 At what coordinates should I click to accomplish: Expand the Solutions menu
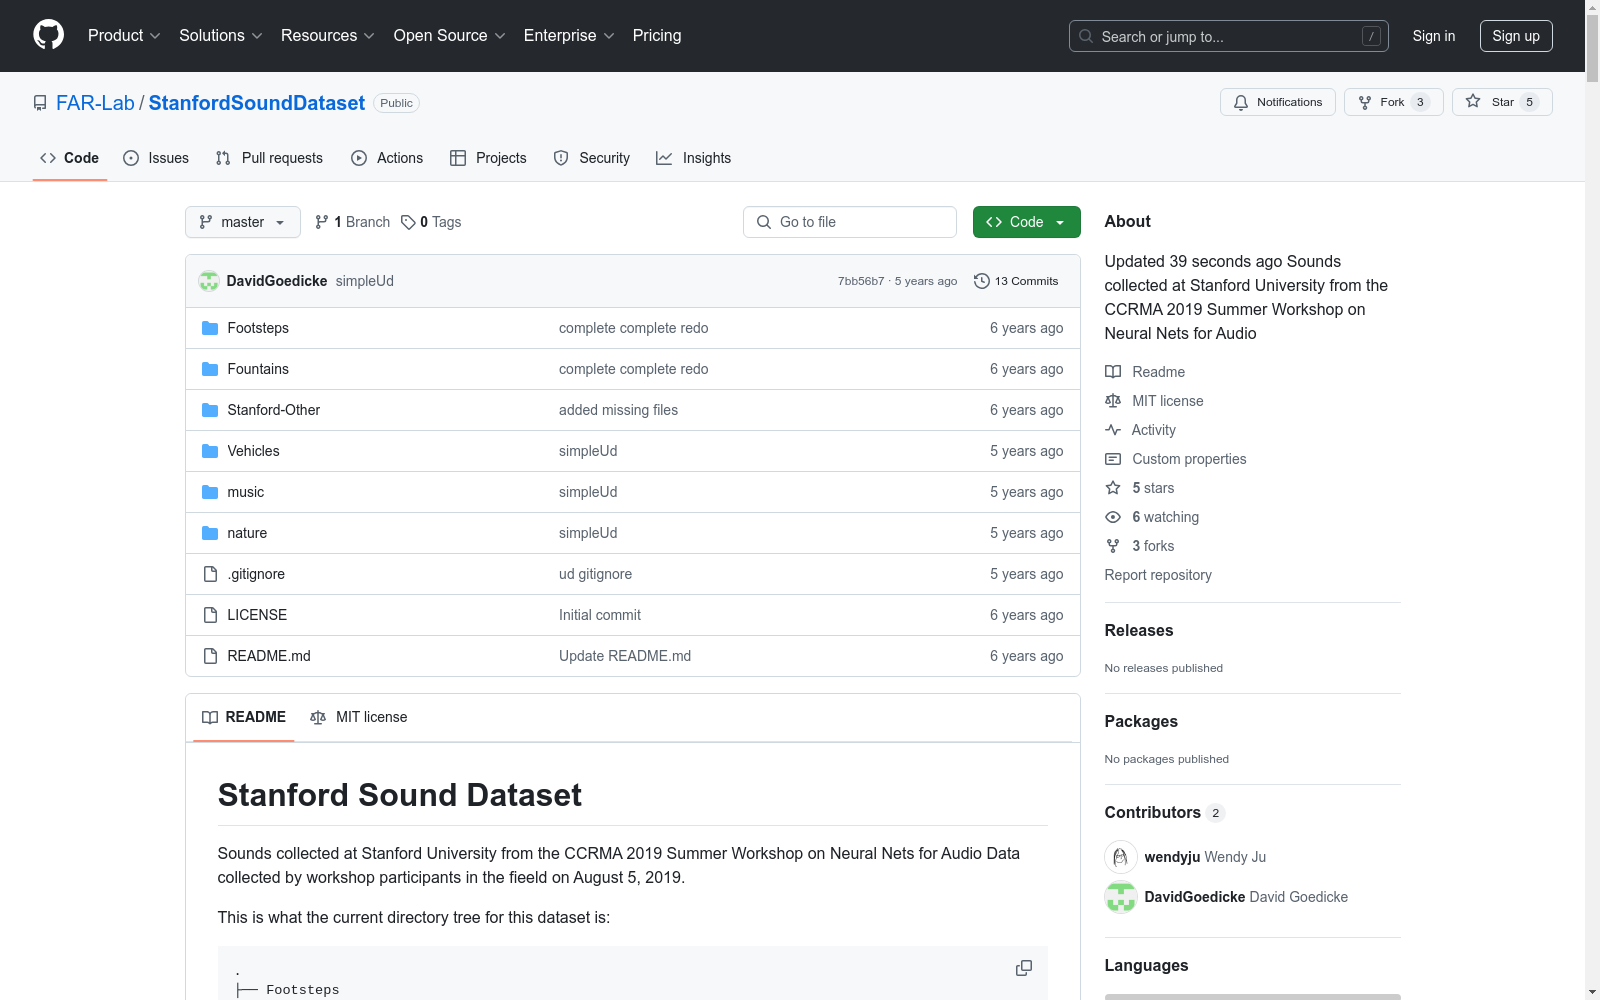(221, 35)
